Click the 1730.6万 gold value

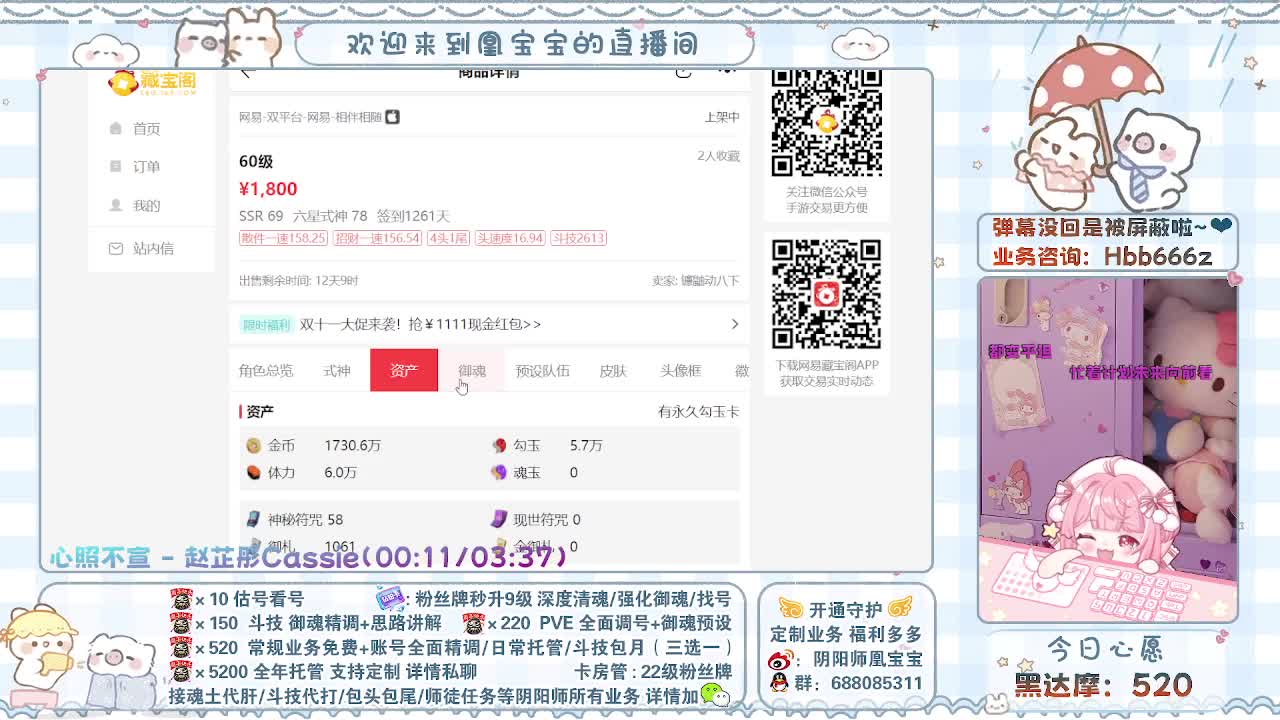coord(352,445)
